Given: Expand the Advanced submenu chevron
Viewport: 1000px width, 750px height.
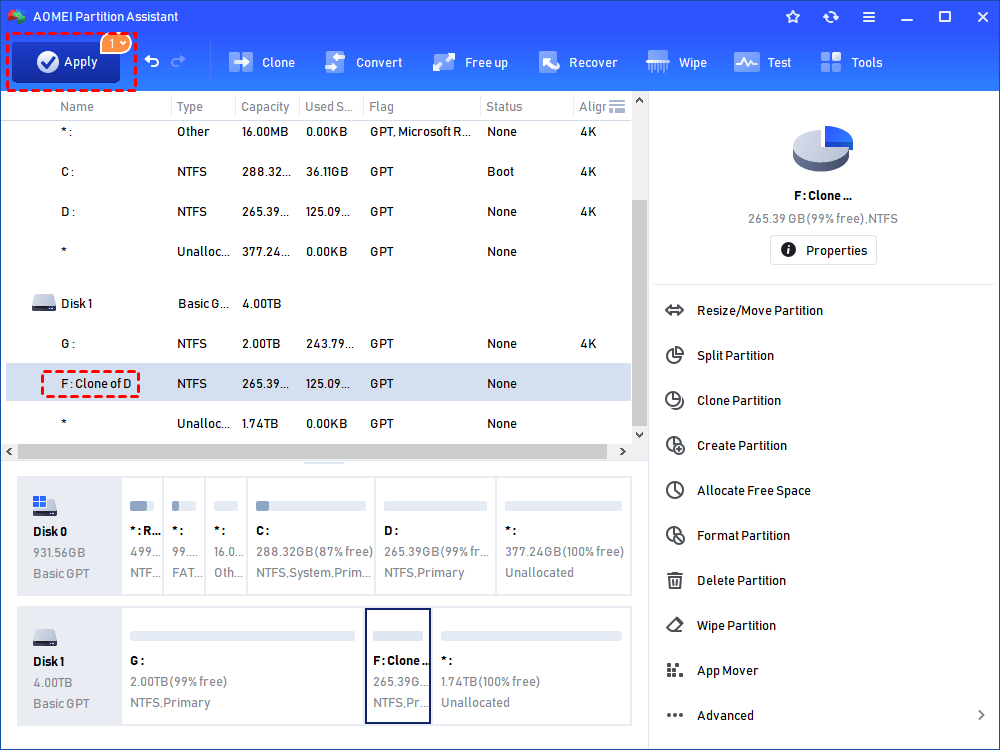Looking at the screenshot, I should click(981, 715).
